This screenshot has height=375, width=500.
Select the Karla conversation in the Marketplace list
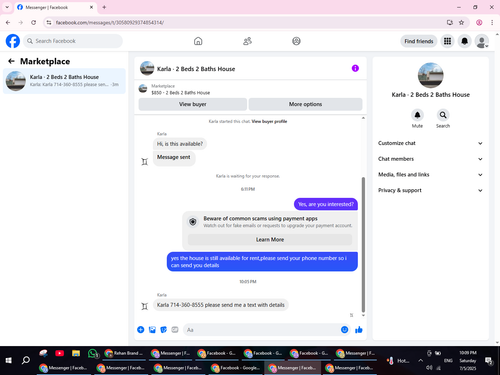[x=64, y=81]
